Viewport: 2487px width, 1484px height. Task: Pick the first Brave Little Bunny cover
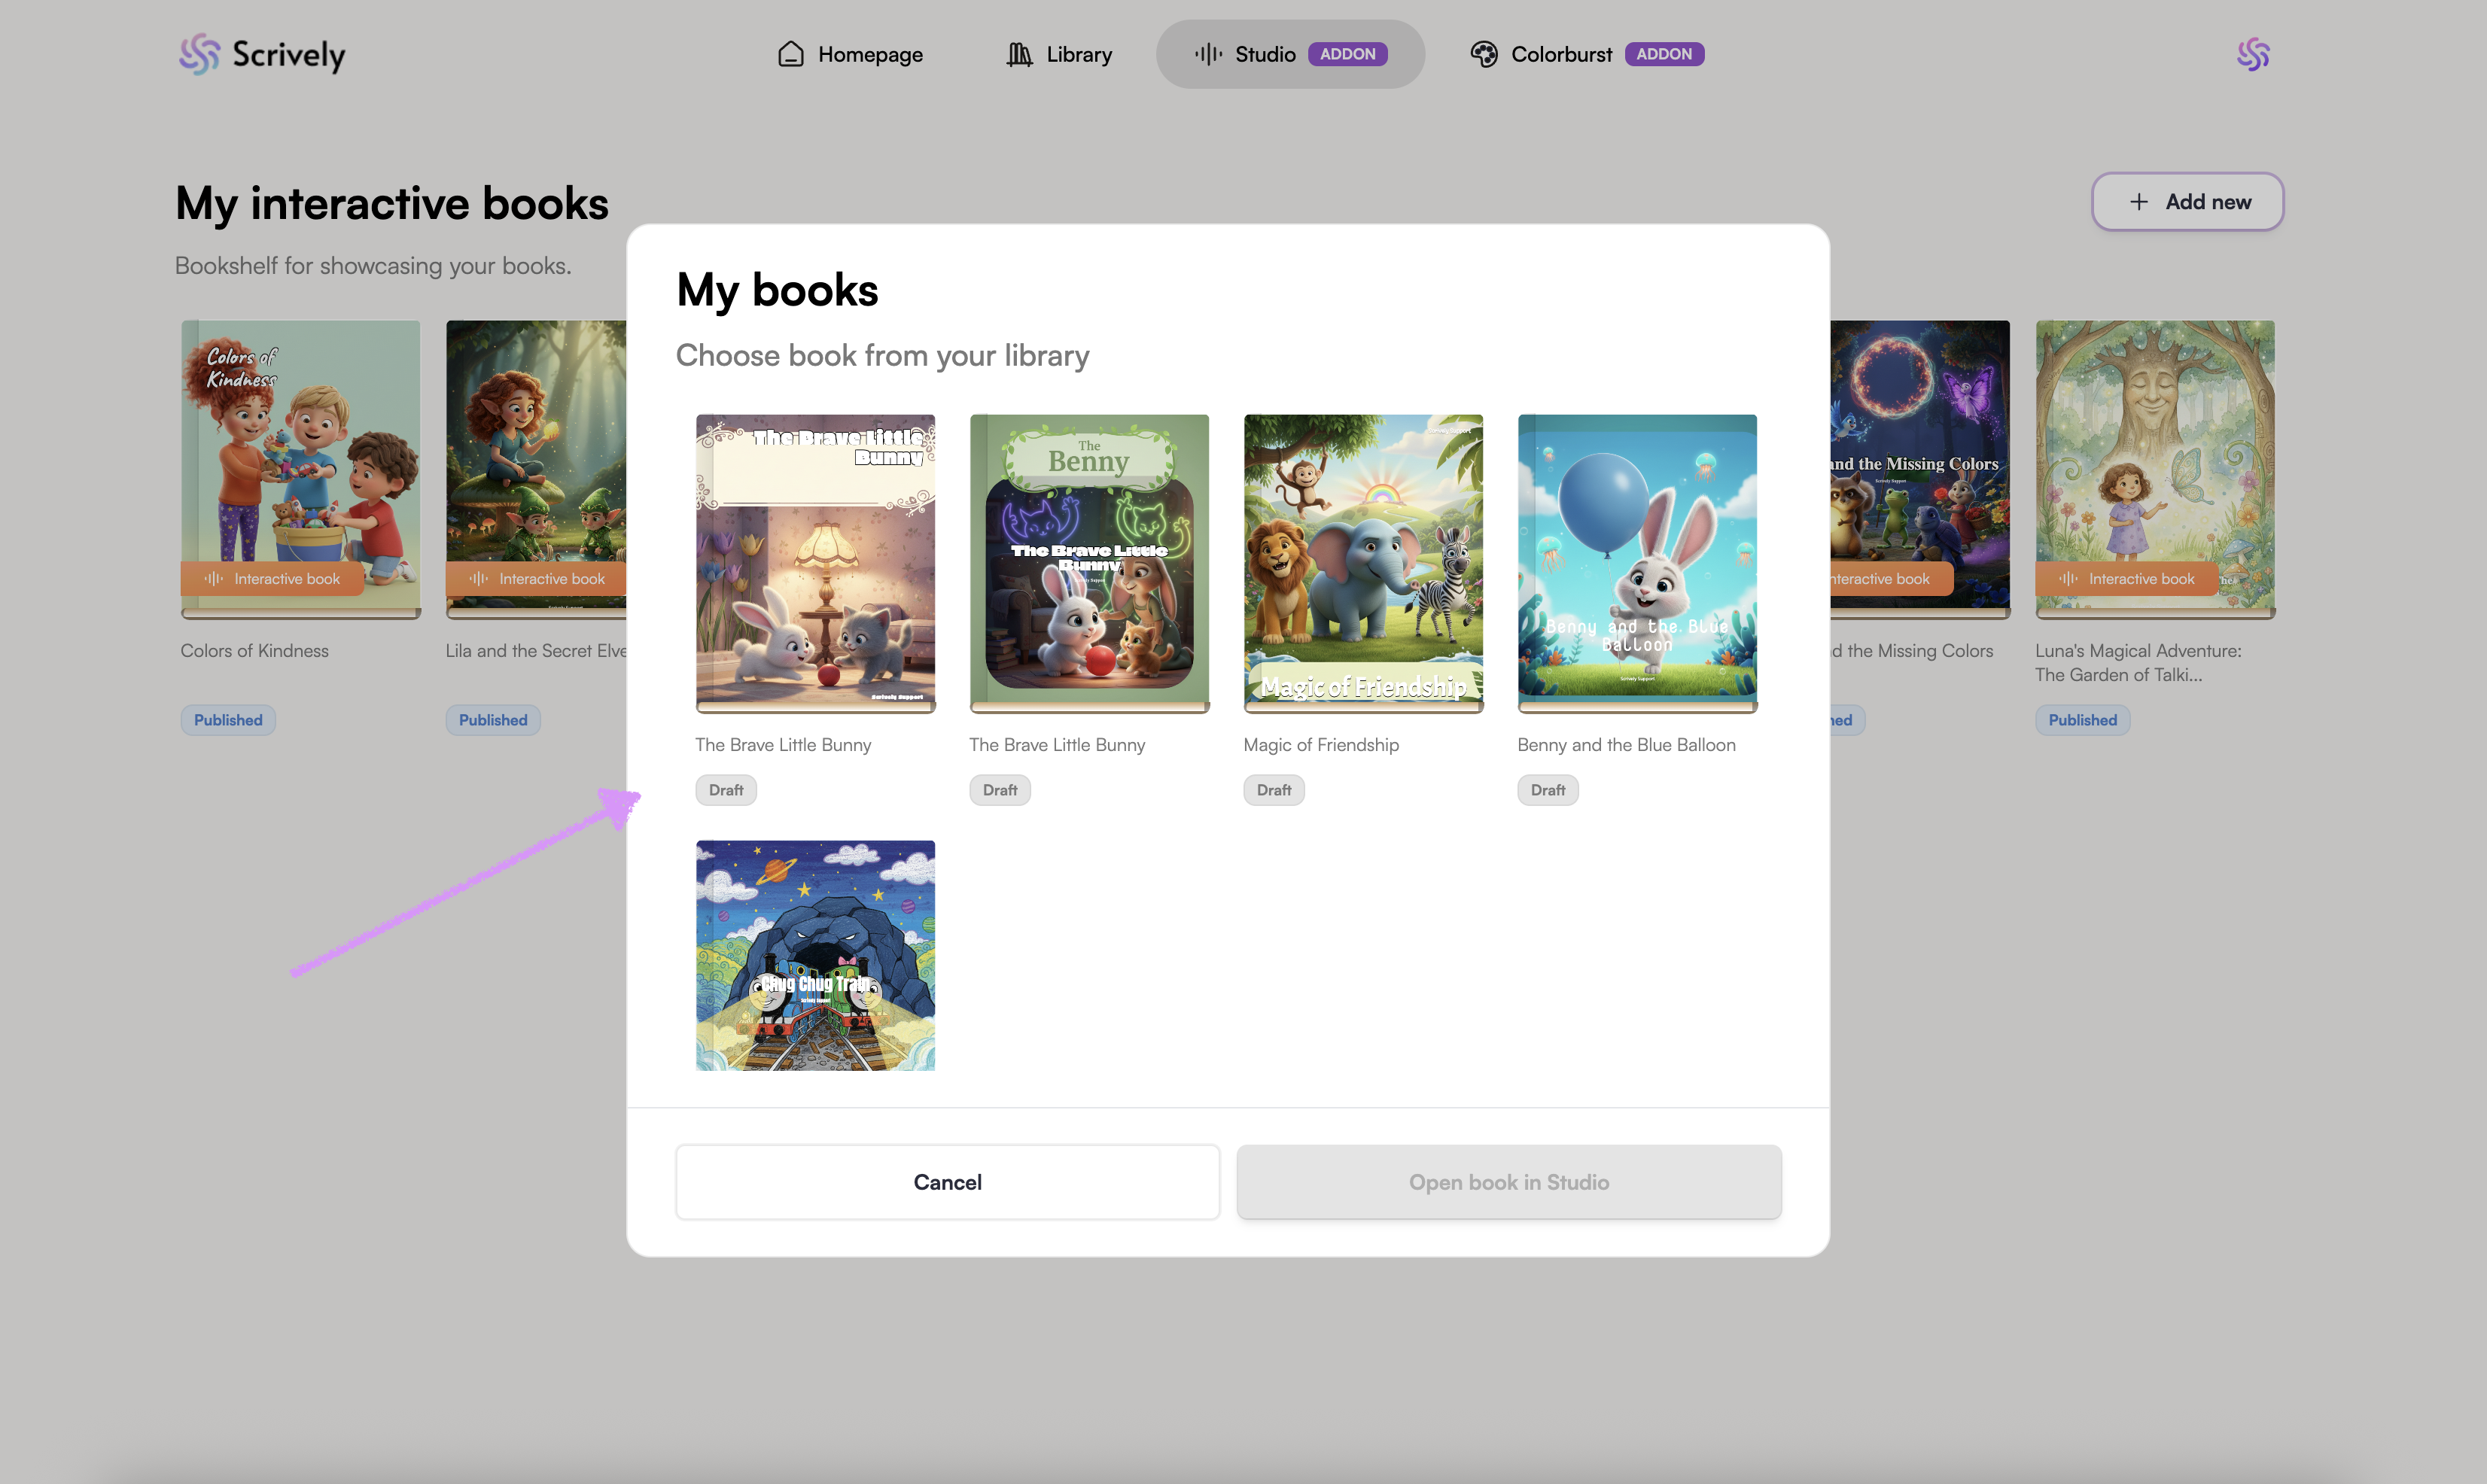[x=815, y=560]
